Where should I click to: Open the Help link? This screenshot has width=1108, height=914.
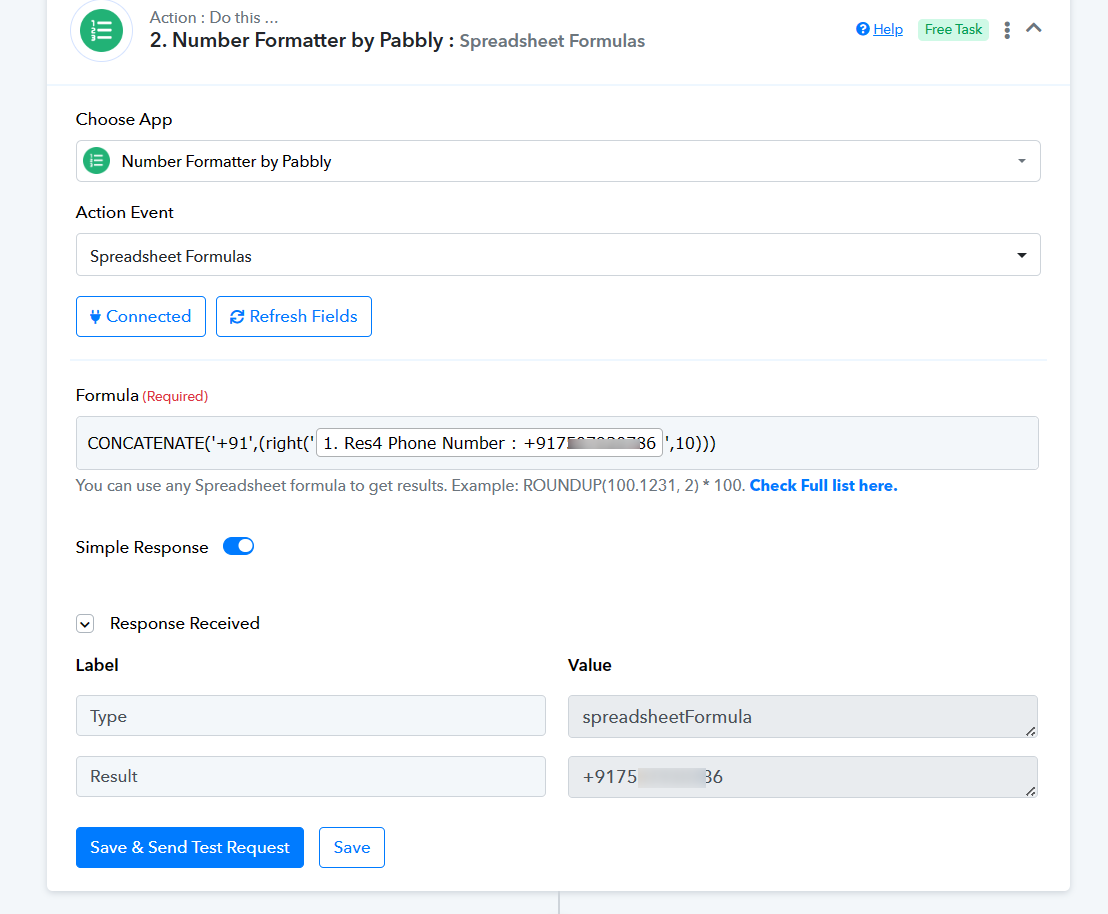[x=888, y=29]
